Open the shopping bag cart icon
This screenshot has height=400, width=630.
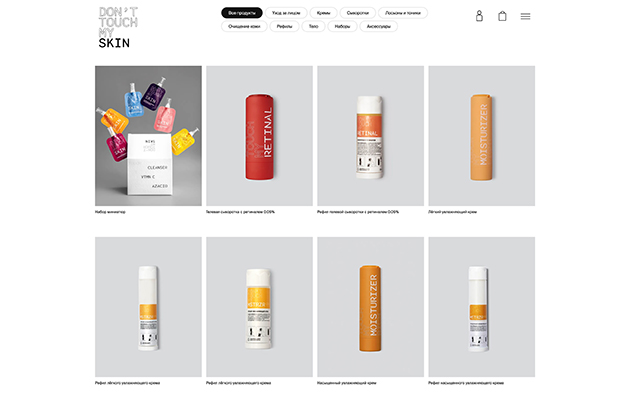click(502, 16)
